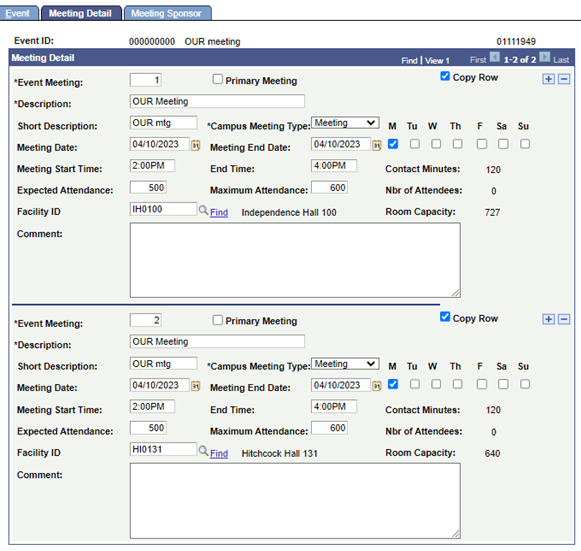This screenshot has width=581, height=551.
Task: Open calendar for meeting 1 Meeting End Date
Action: click(377, 145)
